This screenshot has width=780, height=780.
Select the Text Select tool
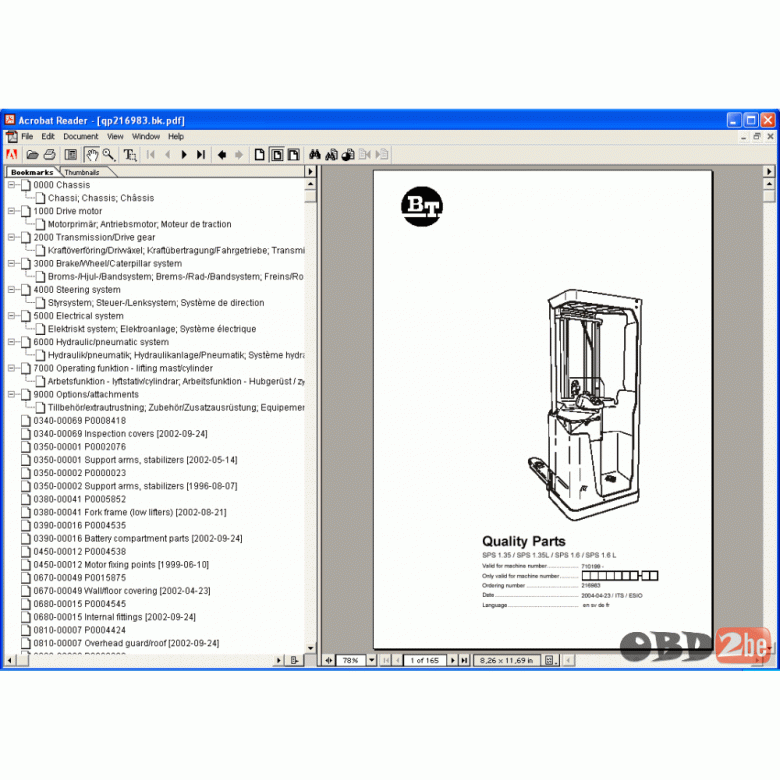click(x=130, y=155)
